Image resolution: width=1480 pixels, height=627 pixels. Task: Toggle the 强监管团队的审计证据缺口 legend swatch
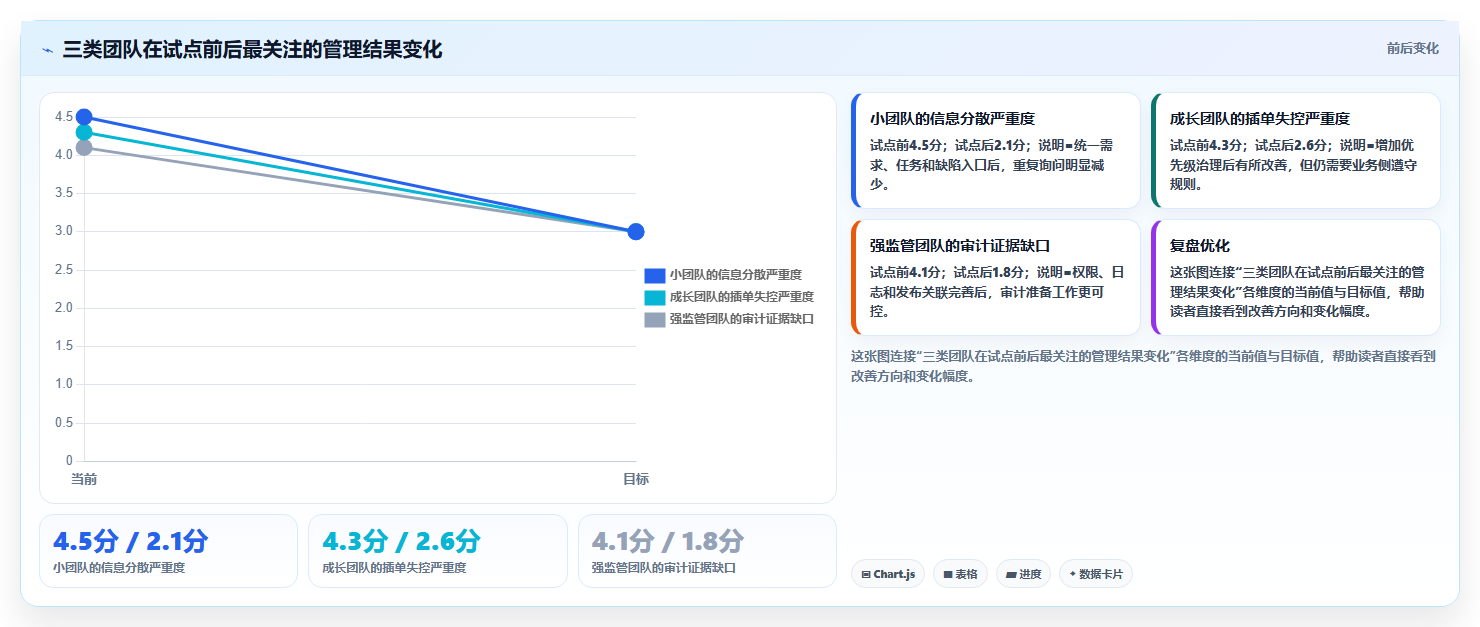click(655, 319)
